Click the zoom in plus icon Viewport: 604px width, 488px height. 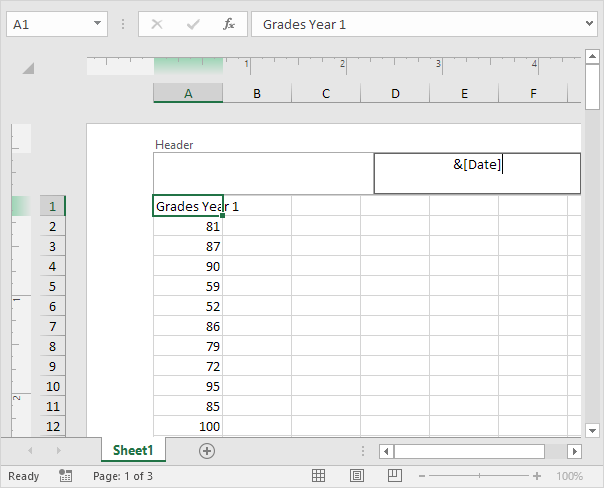[537, 477]
